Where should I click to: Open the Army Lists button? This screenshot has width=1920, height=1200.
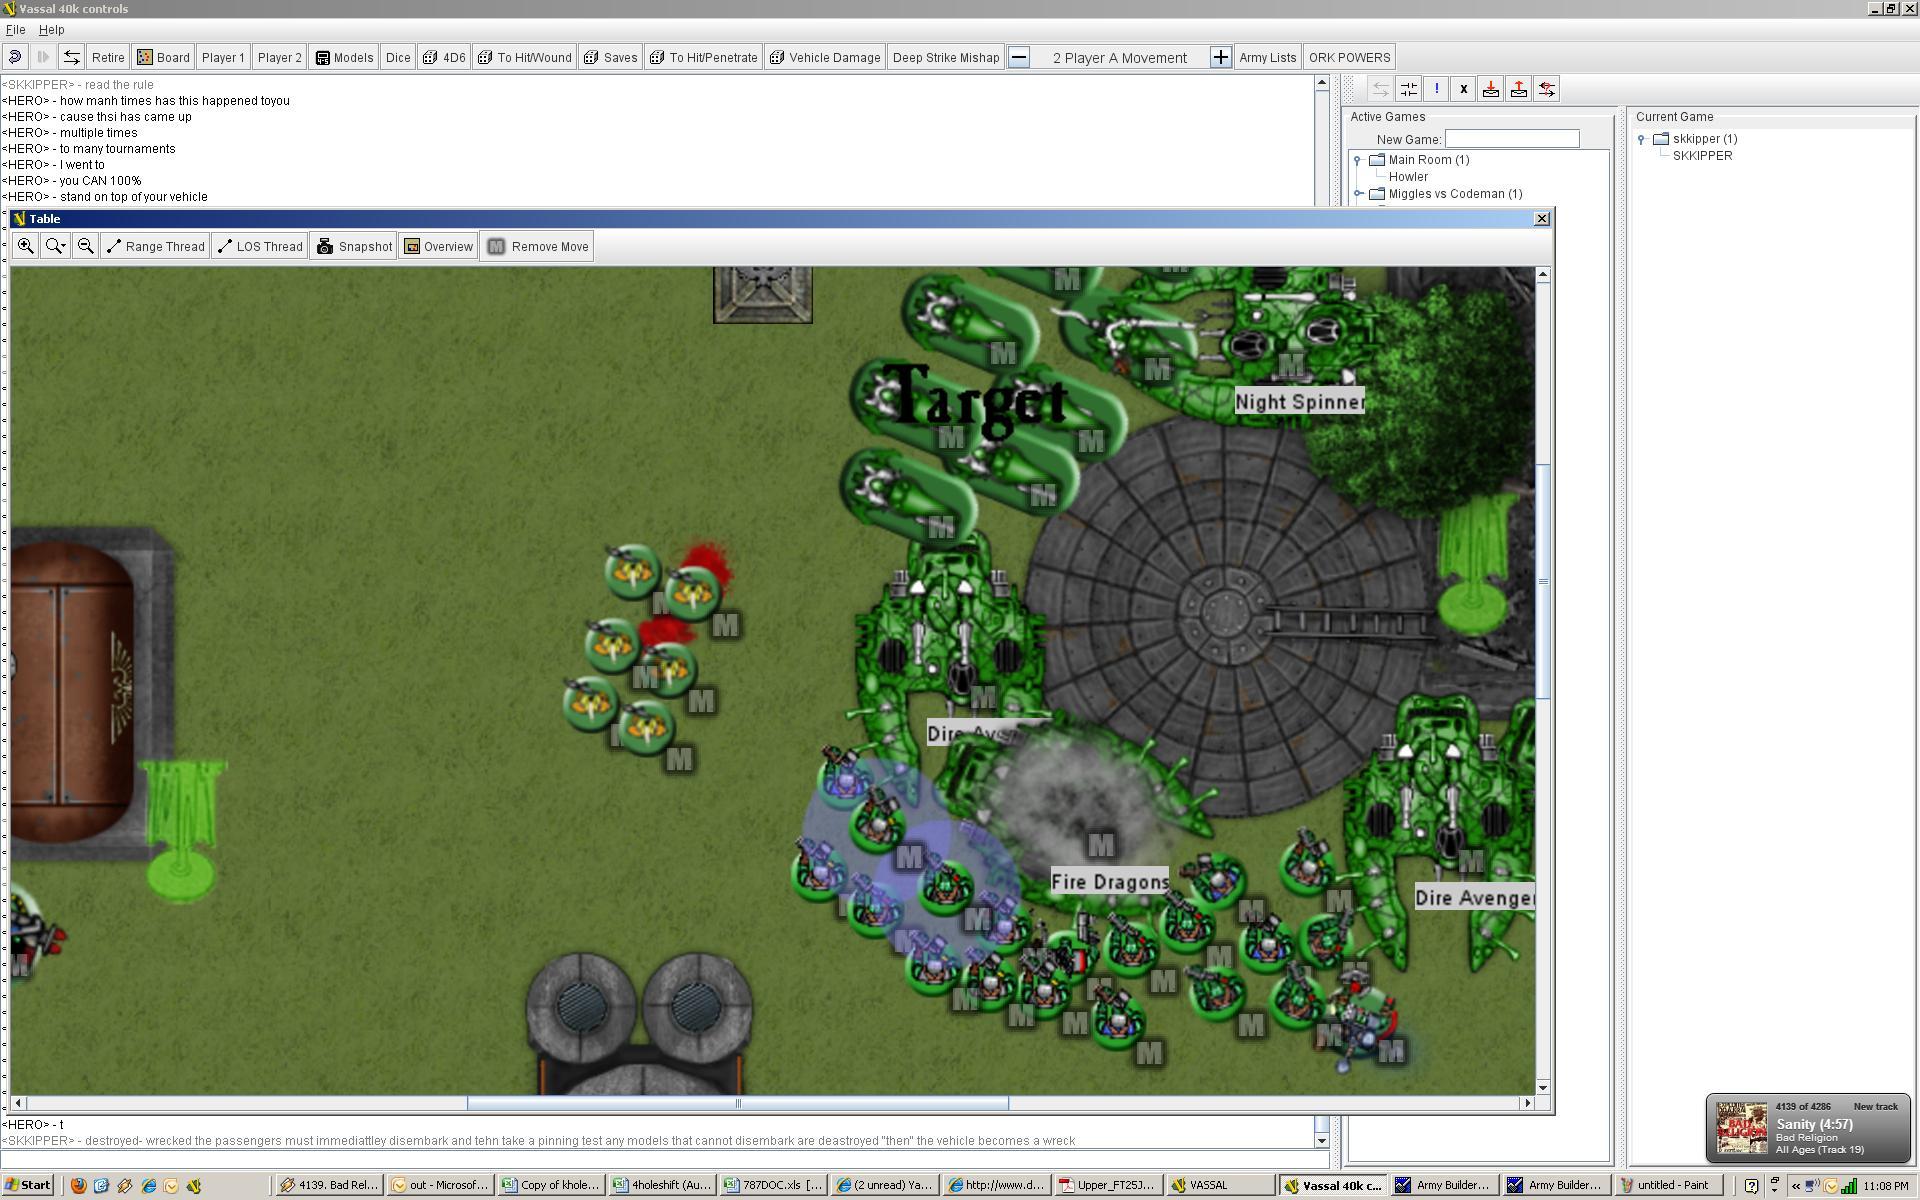pyautogui.click(x=1267, y=57)
